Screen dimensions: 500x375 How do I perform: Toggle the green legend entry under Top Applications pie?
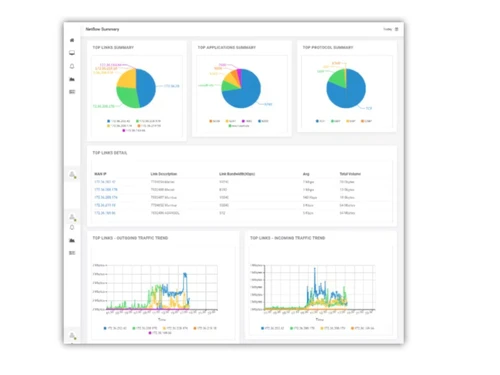[x=239, y=126]
